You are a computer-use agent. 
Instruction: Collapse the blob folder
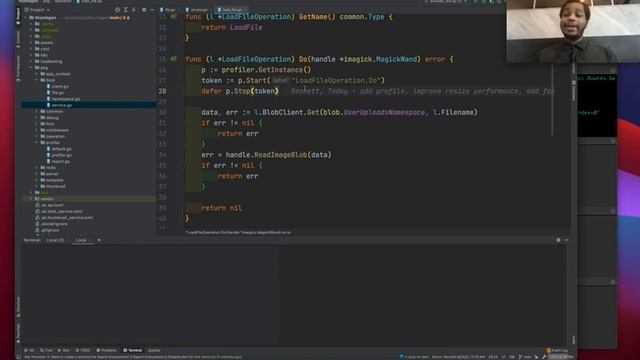37,80
